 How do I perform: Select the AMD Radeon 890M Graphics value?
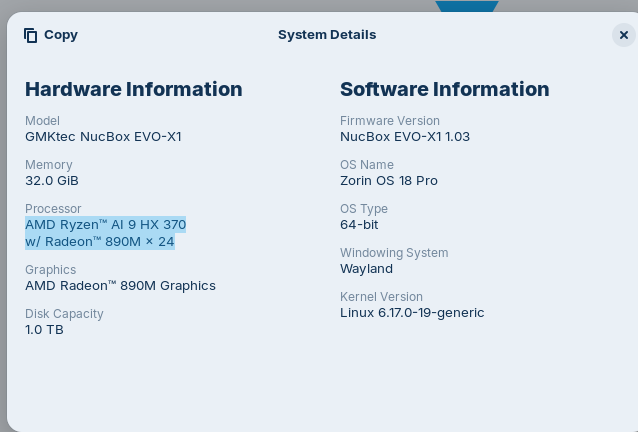[120, 286]
